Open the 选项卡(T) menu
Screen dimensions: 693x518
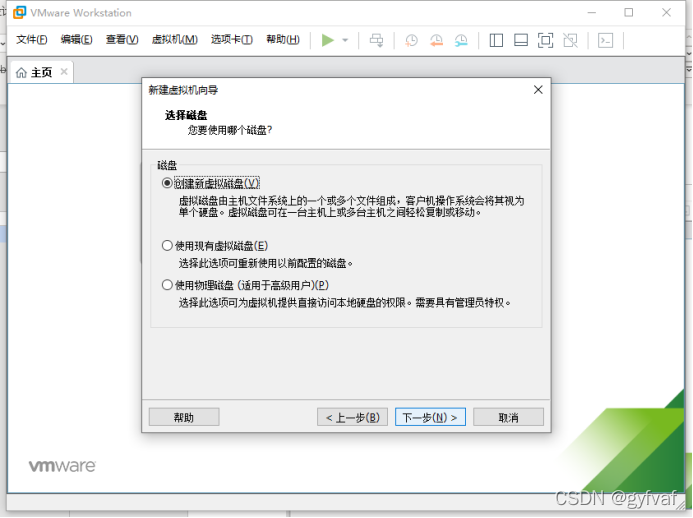point(232,40)
